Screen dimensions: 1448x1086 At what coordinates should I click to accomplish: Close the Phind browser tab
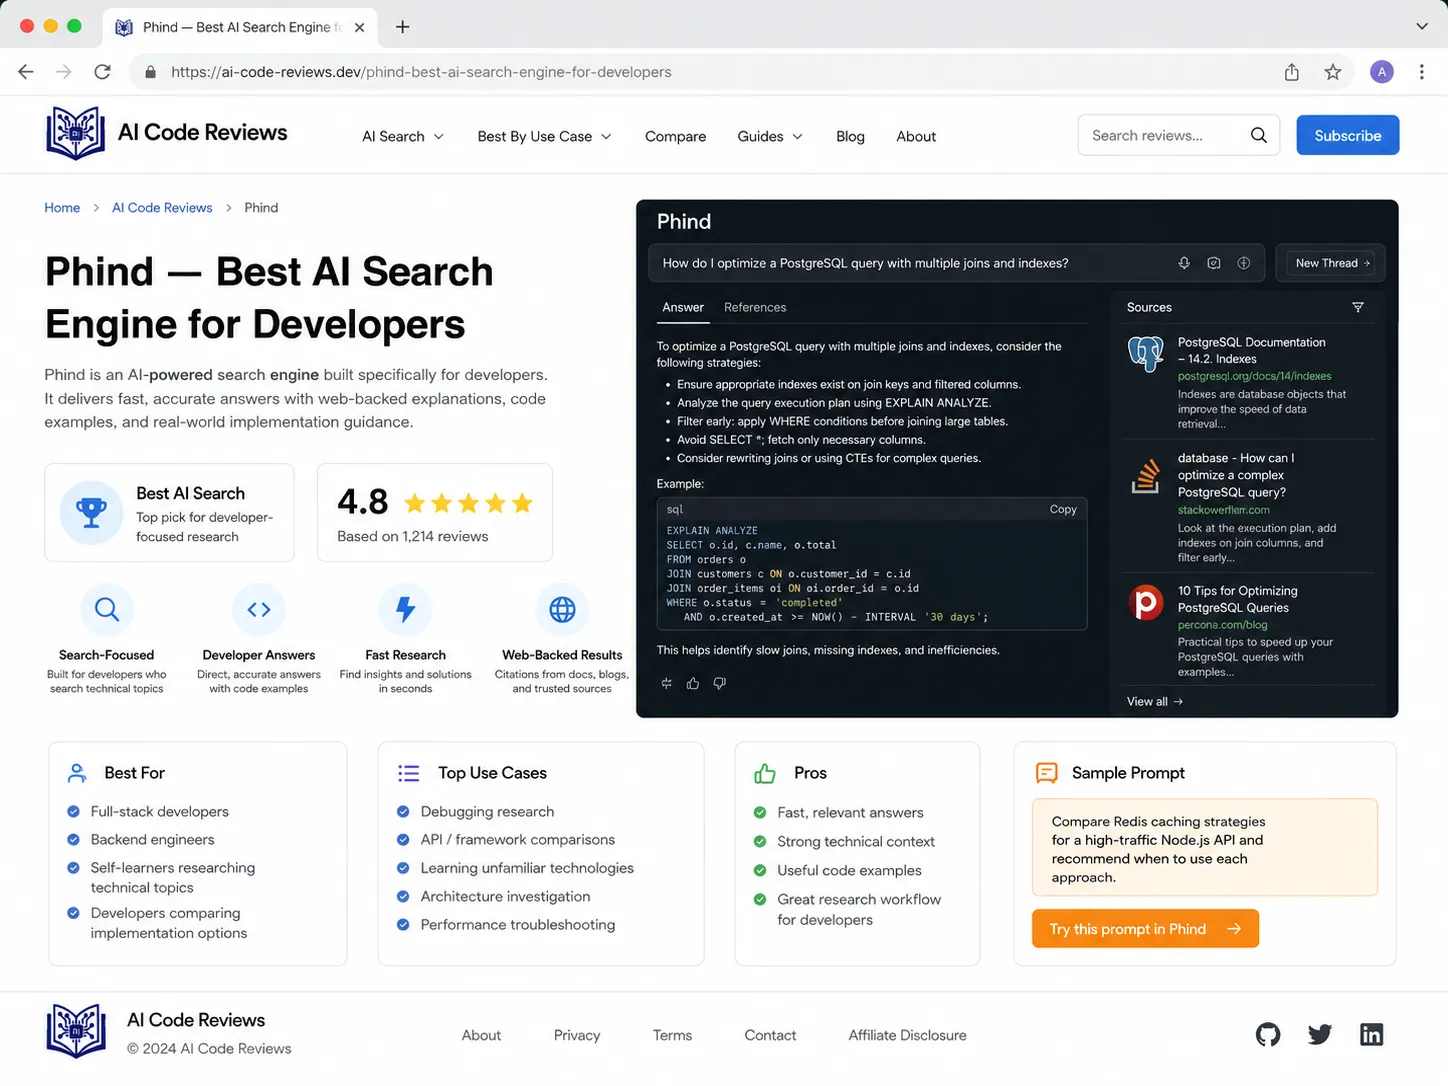coord(359,27)
